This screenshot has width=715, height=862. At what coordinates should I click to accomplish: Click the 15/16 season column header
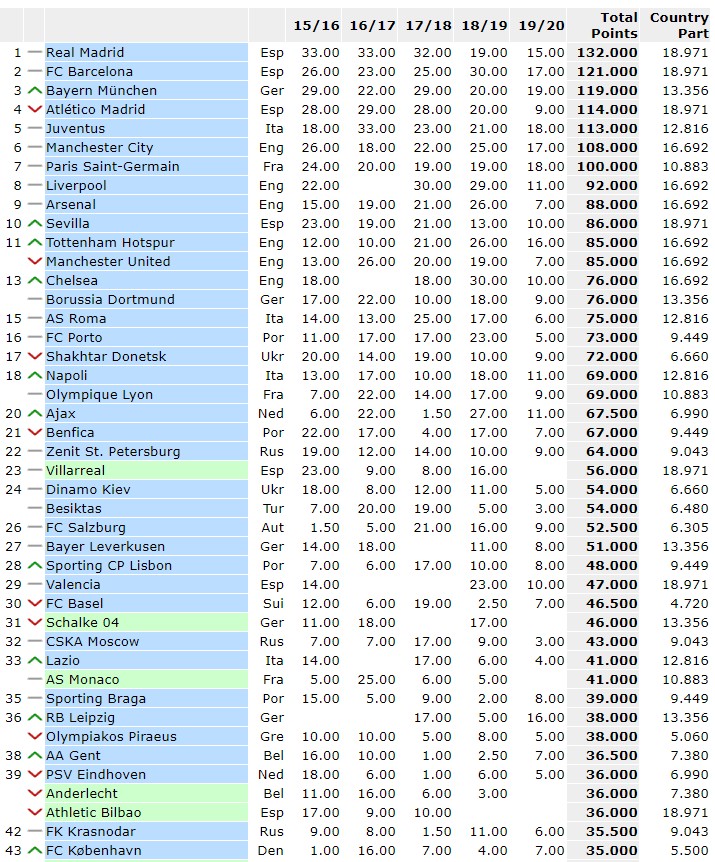click(x=316, y=26)
